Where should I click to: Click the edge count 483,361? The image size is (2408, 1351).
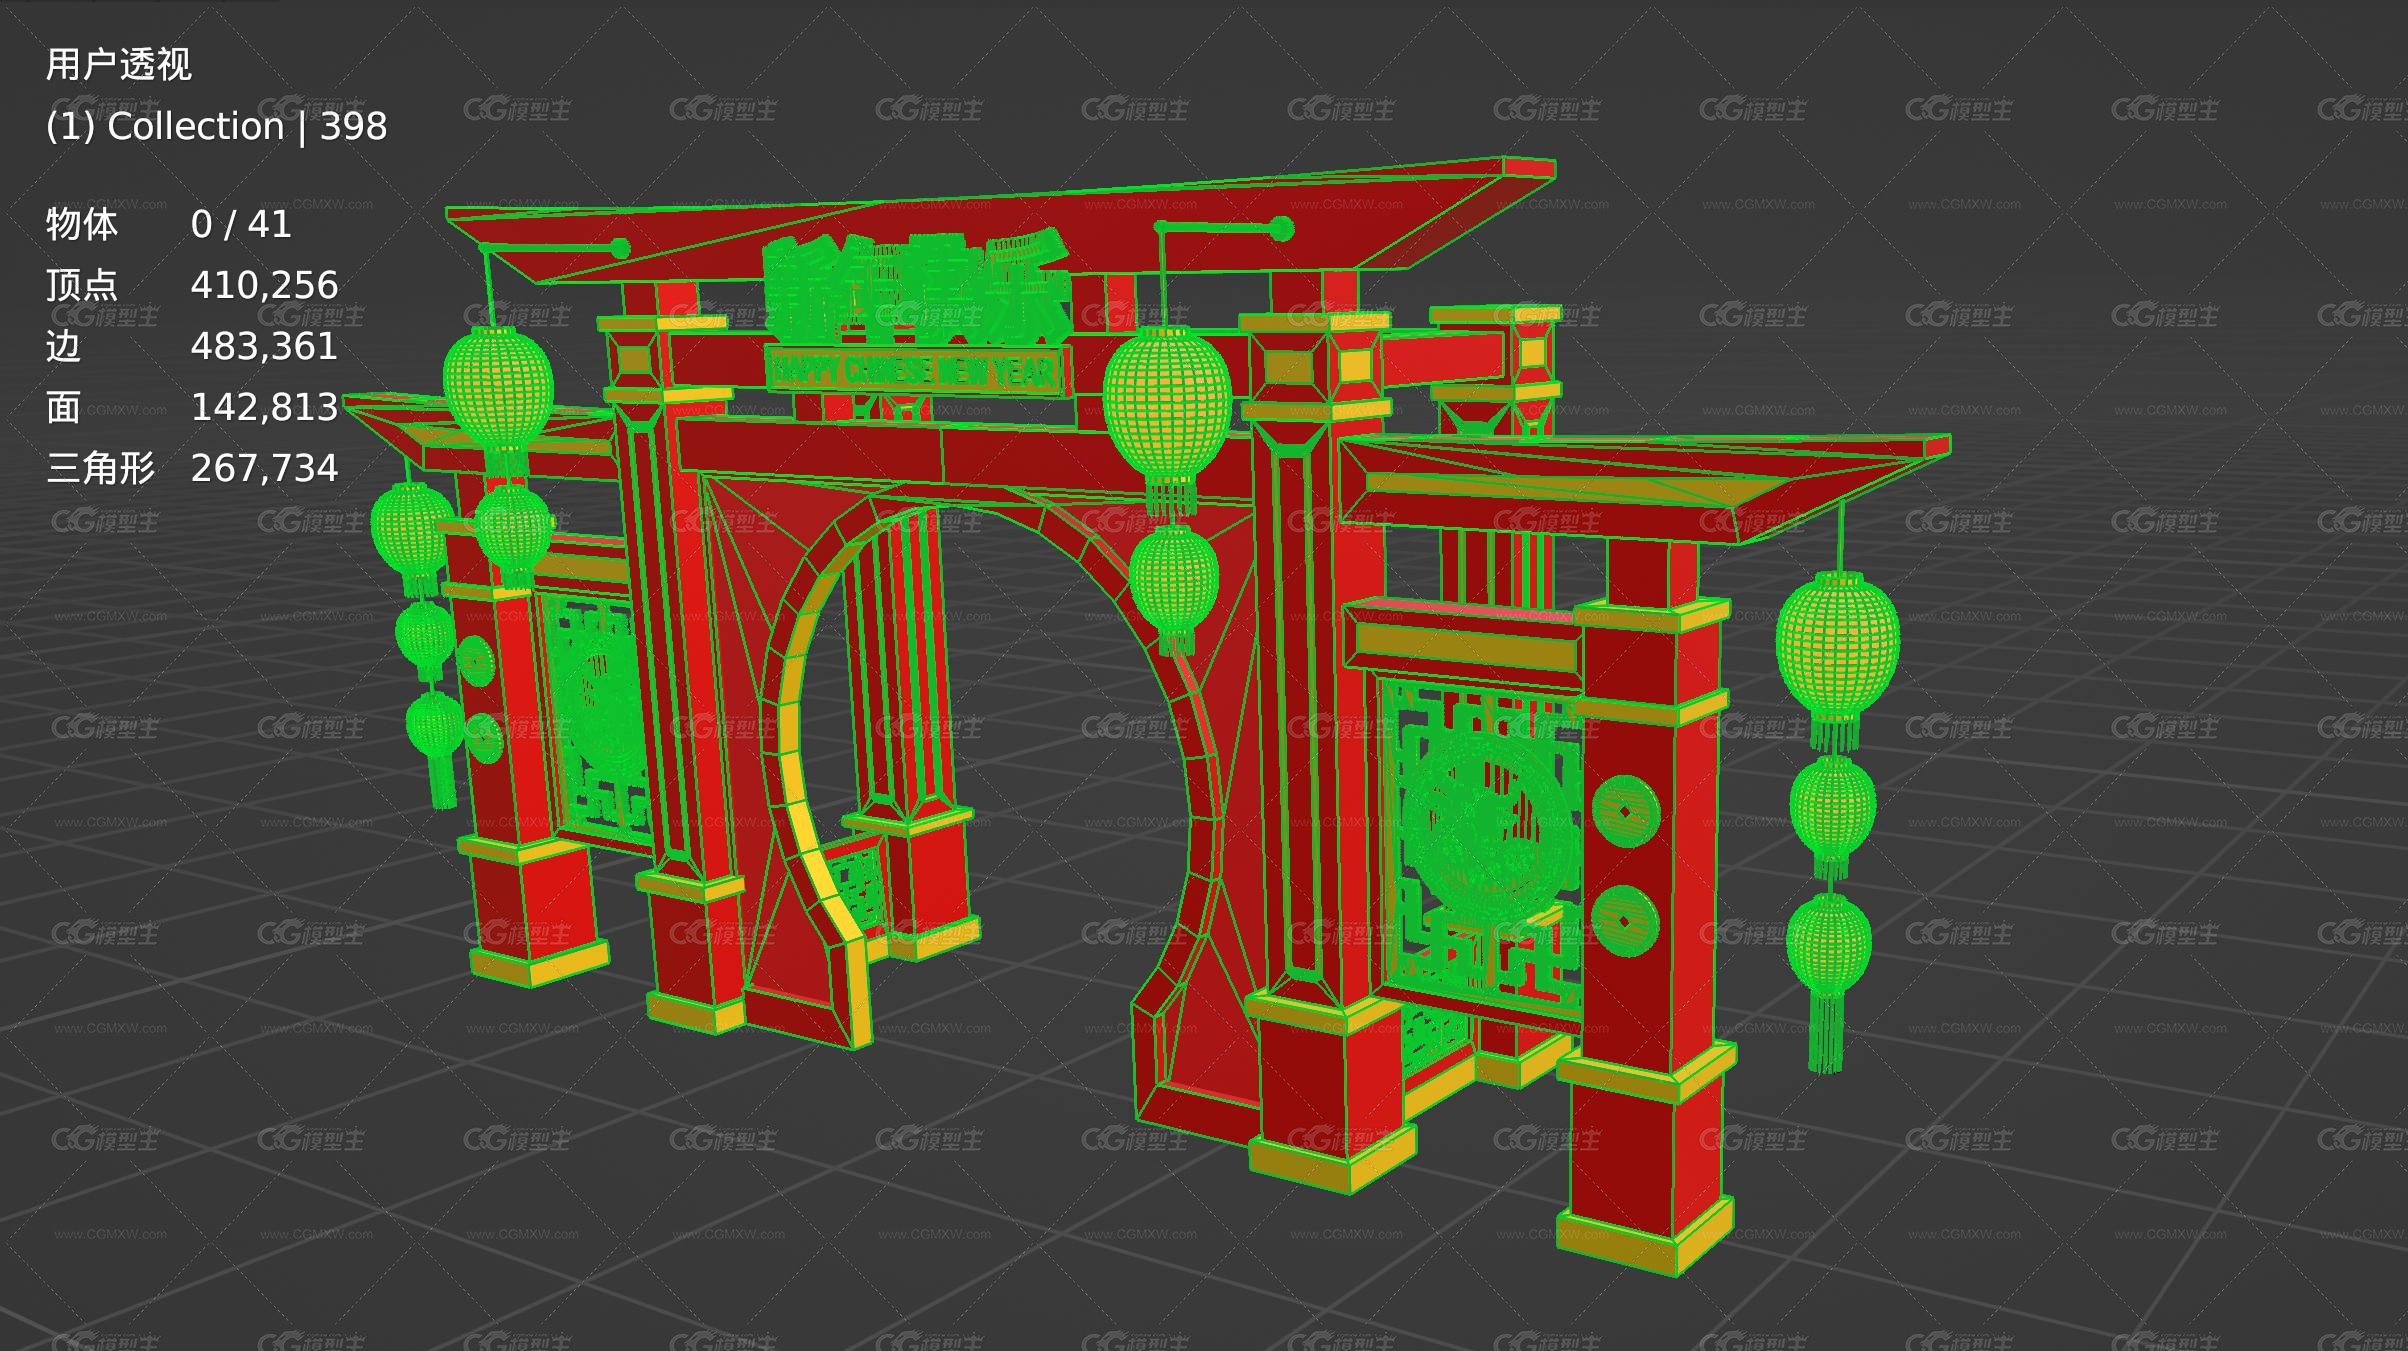(264, 347)
